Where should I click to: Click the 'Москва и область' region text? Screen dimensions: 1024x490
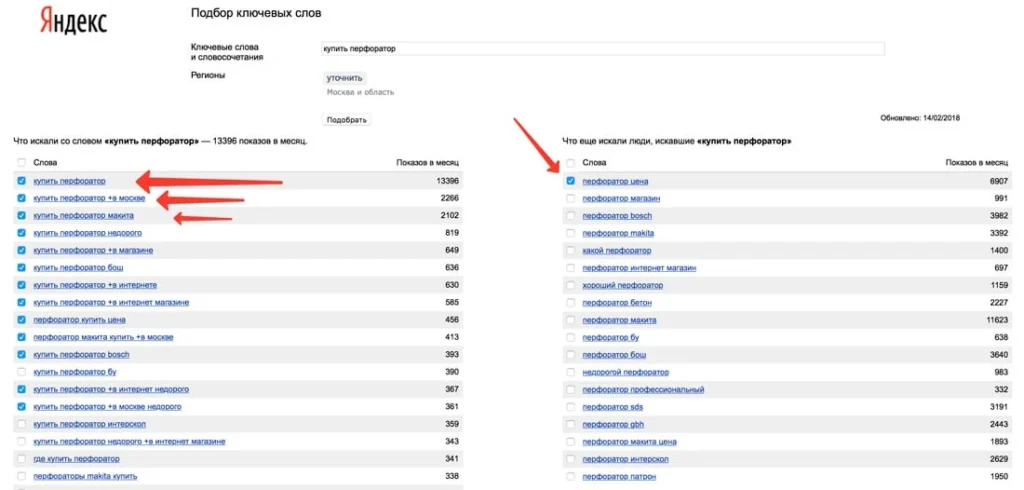(360, 92)
